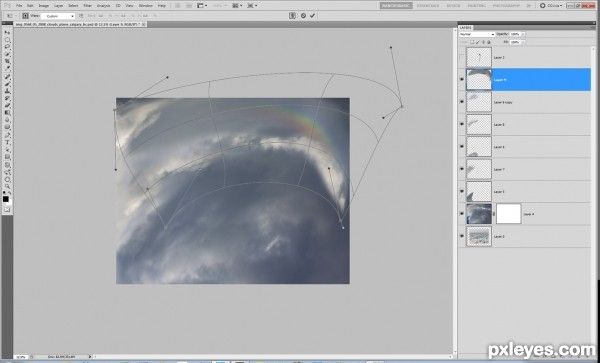Lock all for the selected layer
This screenshot has width=600, height=363.
[x=489, y=42]
